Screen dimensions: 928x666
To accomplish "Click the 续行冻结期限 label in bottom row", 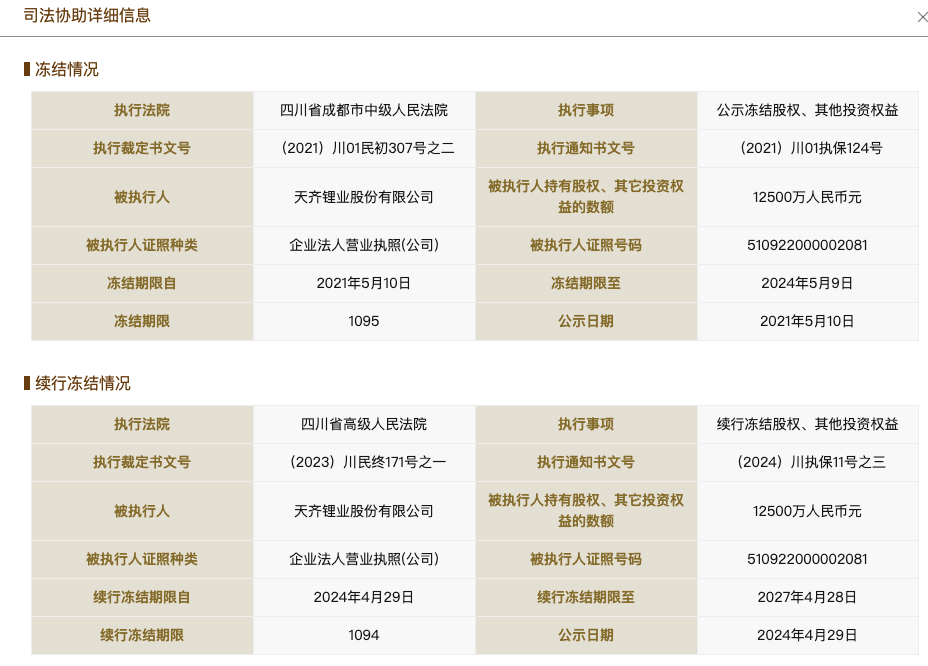I will tap(142, 635).
